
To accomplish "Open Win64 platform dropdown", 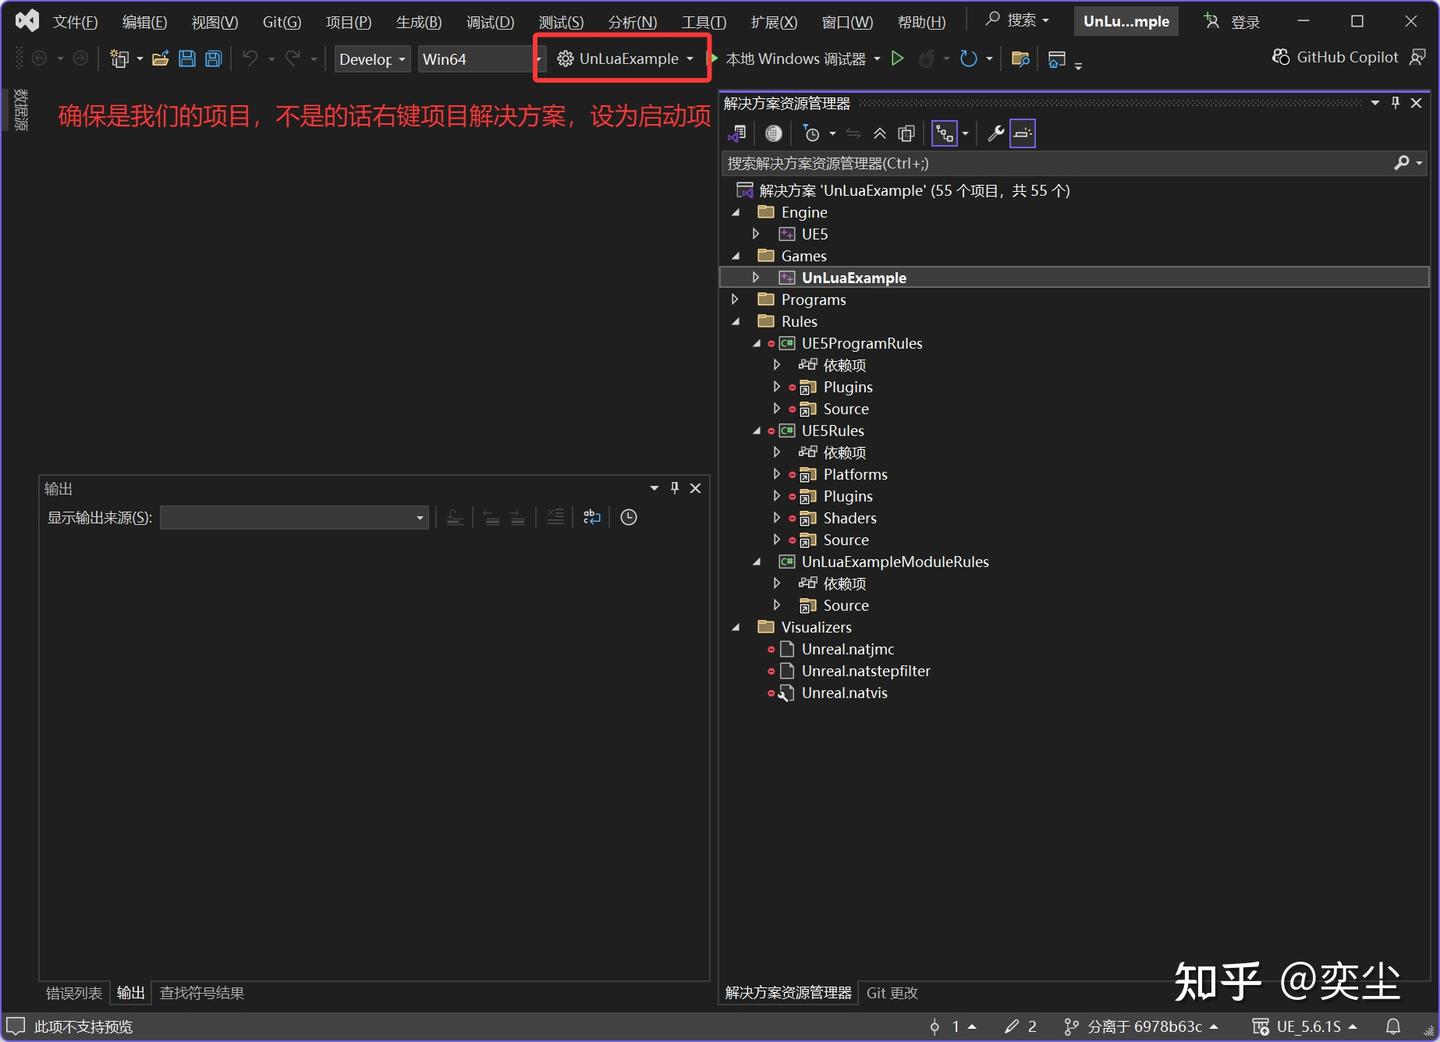I will (480, 59).
